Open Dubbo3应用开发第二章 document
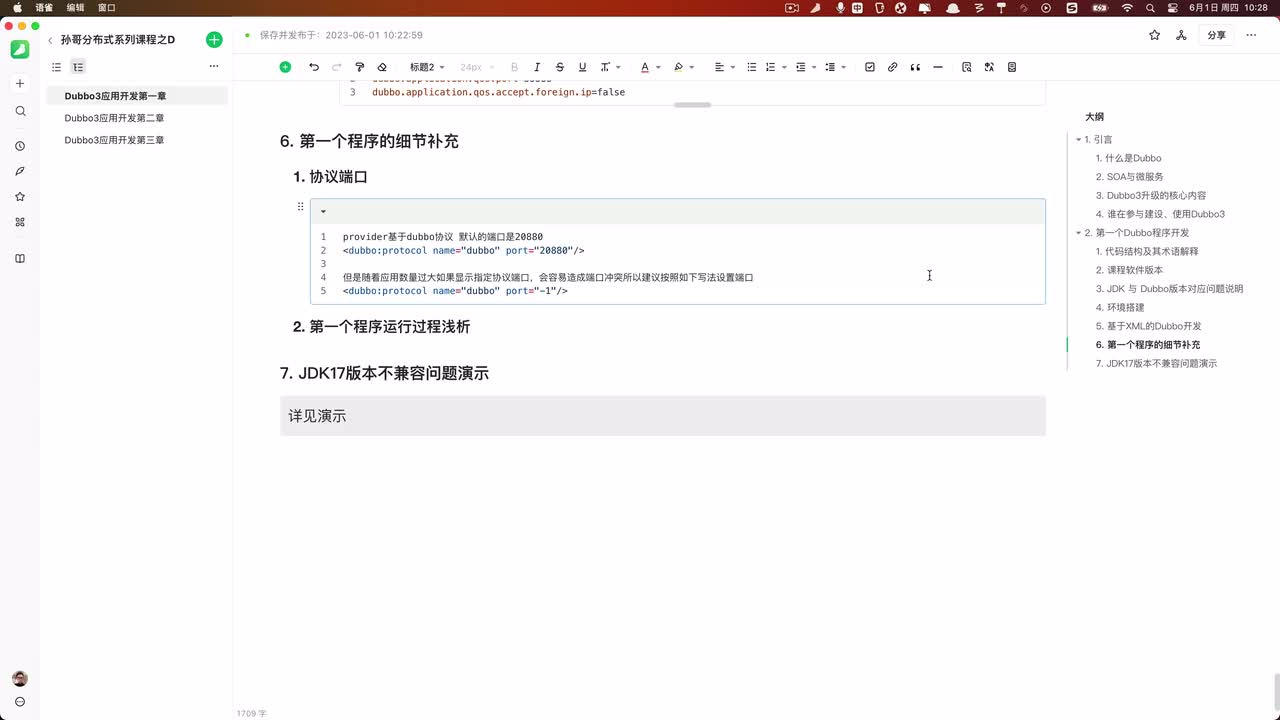Screen dimensions: 1280x720 137,118
